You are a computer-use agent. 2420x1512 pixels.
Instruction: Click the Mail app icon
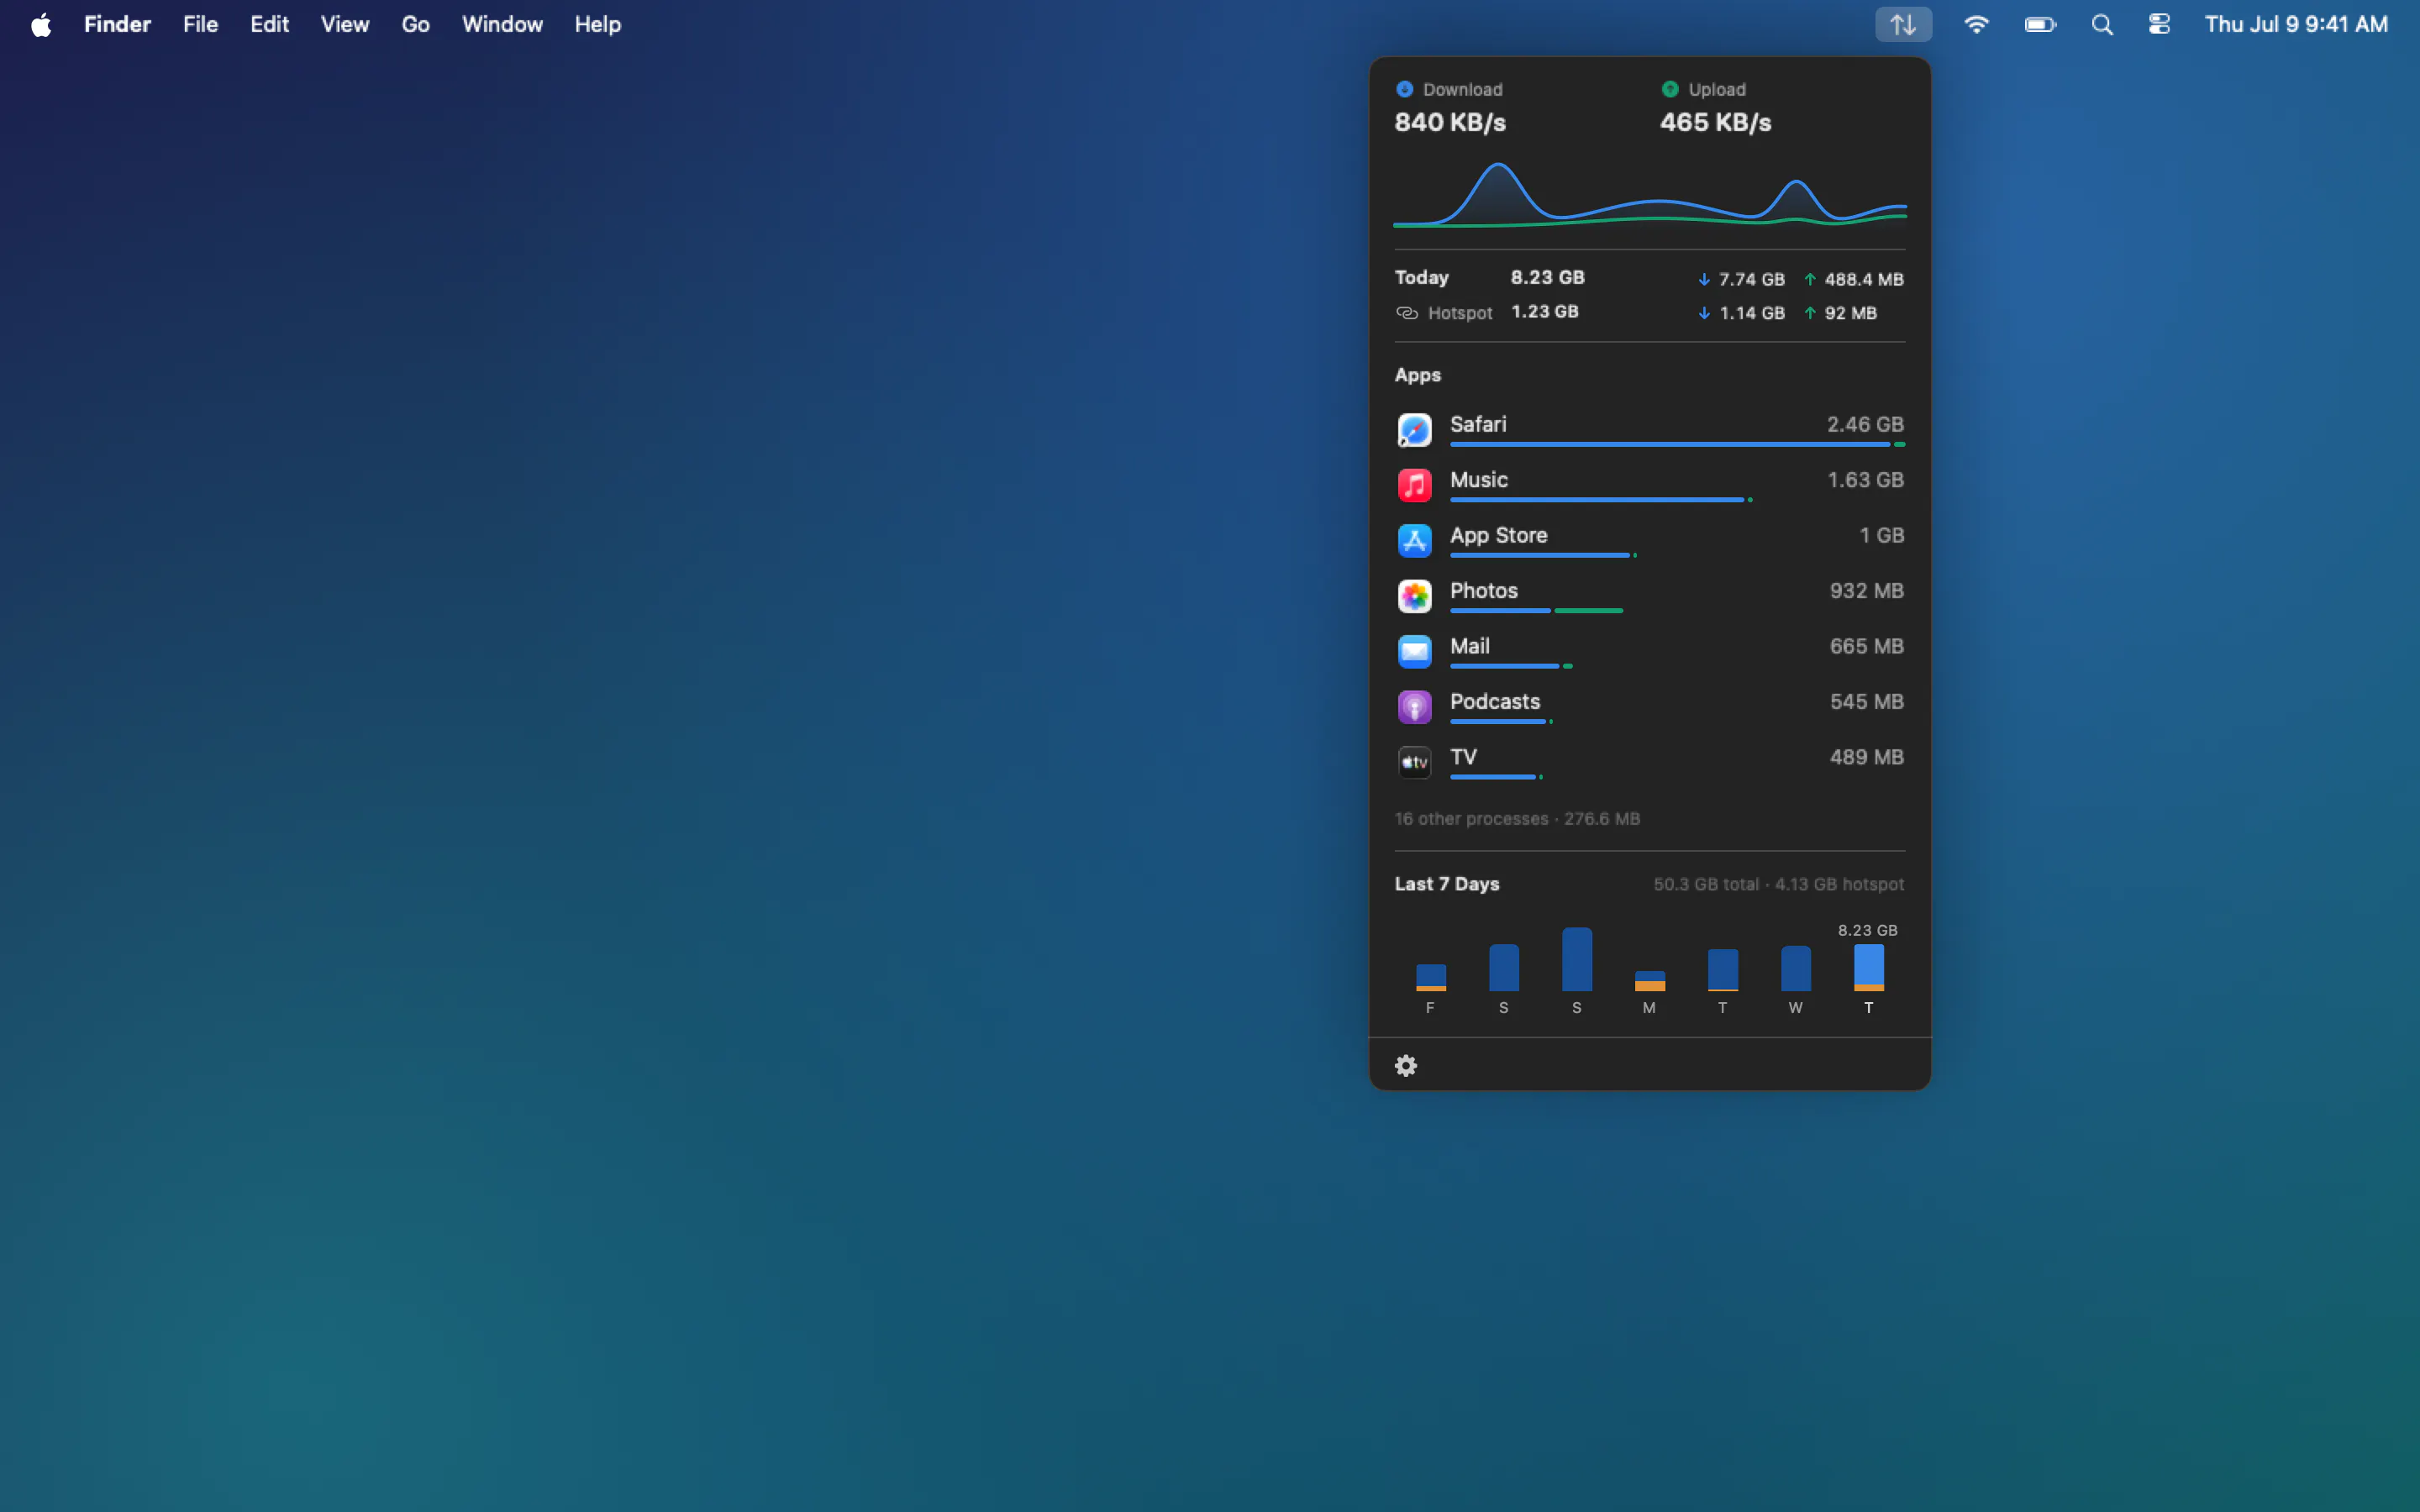click(x=1414, y=652)
